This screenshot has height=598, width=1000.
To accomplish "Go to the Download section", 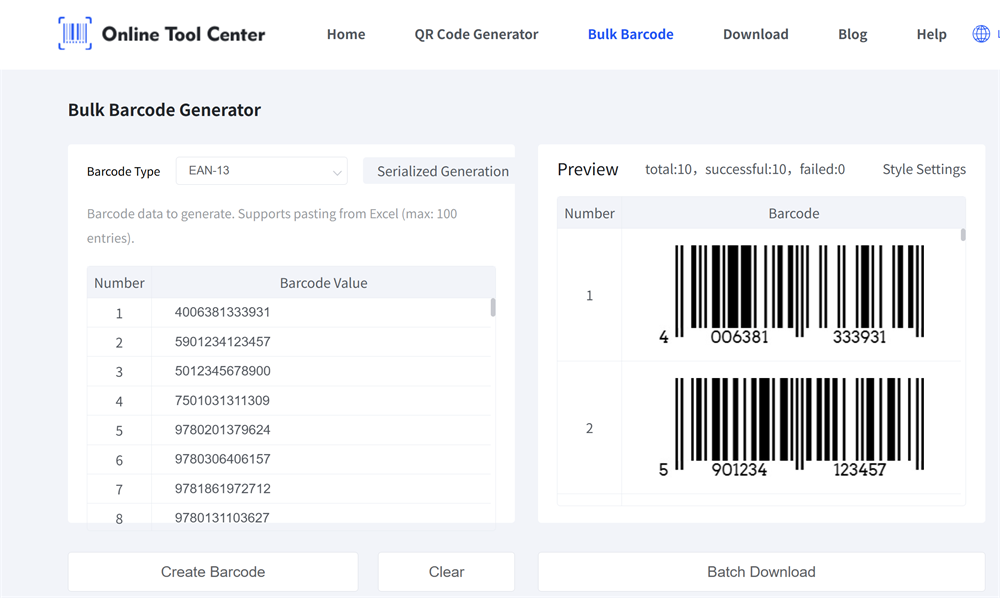I will pyautogui.click(x=755, y=33).
